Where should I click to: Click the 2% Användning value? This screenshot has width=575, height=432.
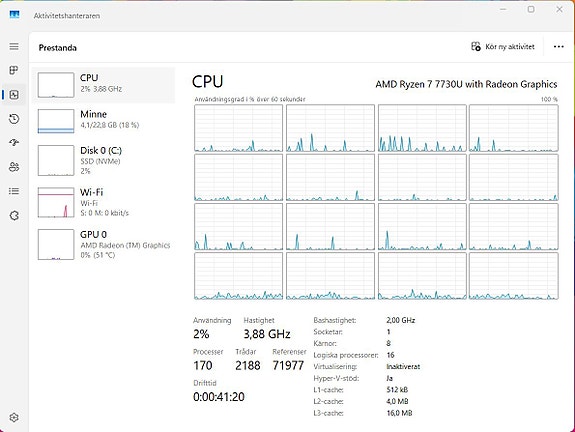(x=201, y=334)
